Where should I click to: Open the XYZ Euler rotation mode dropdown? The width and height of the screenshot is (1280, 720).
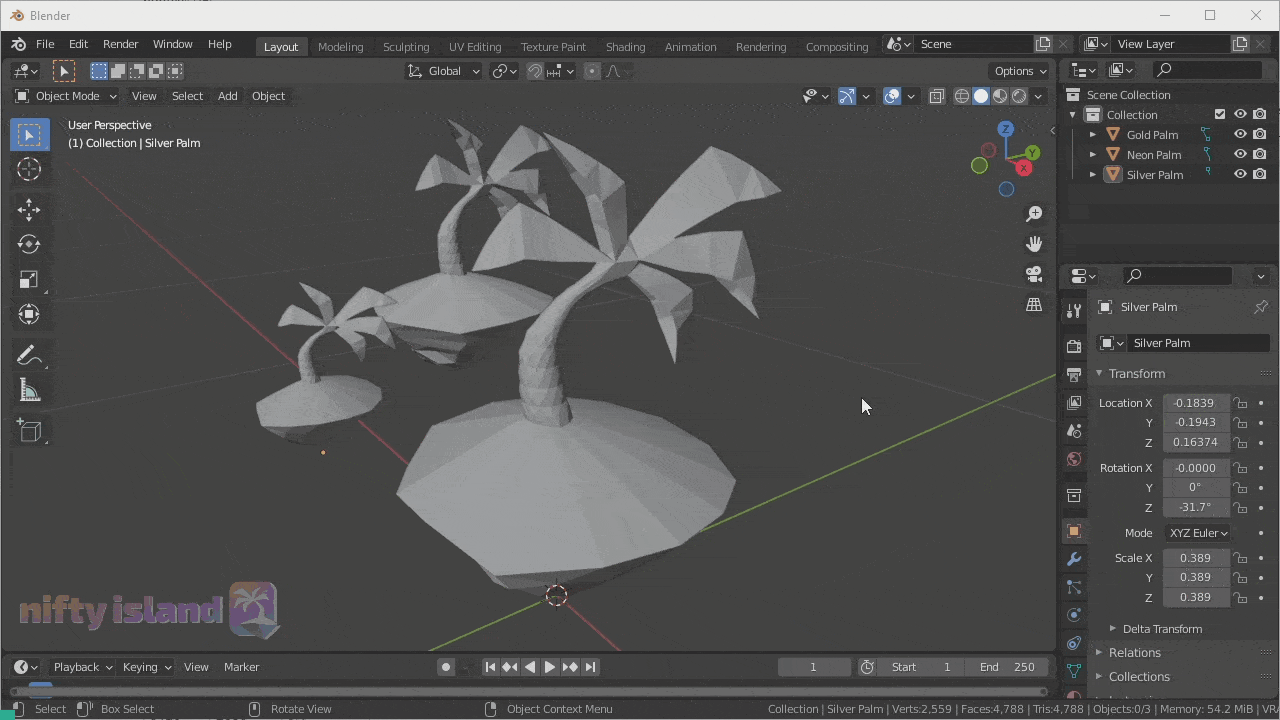[x=1197, y=533]
